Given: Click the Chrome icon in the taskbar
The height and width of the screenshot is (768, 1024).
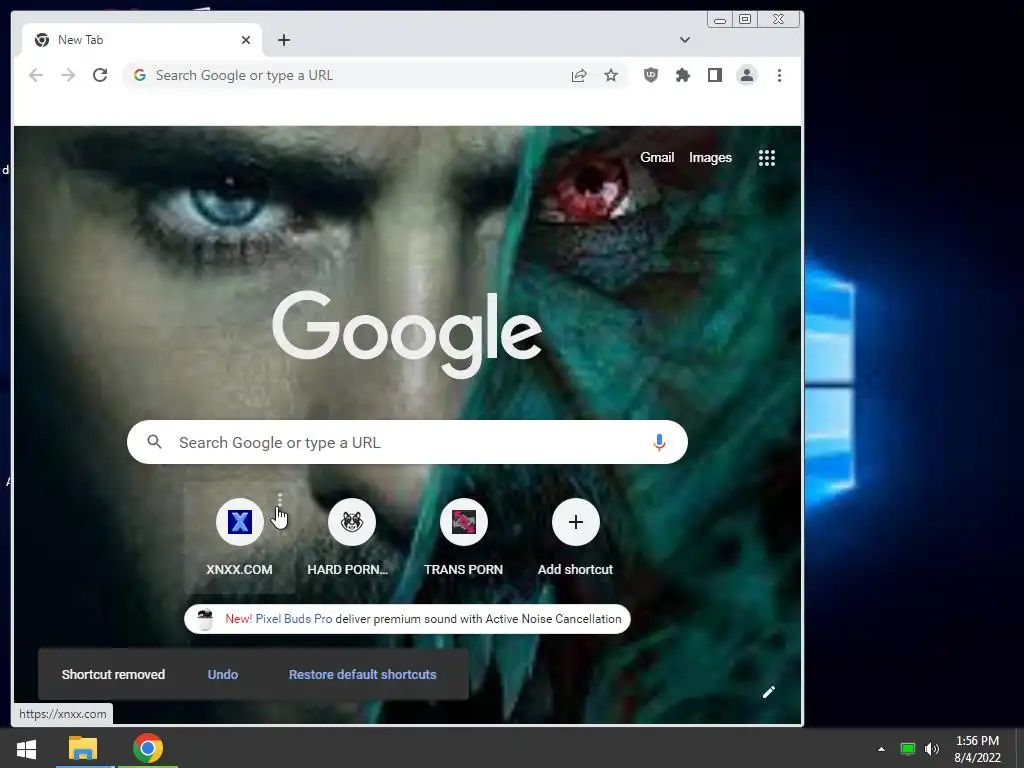Looking at the screenshot, I should [148, 748].
